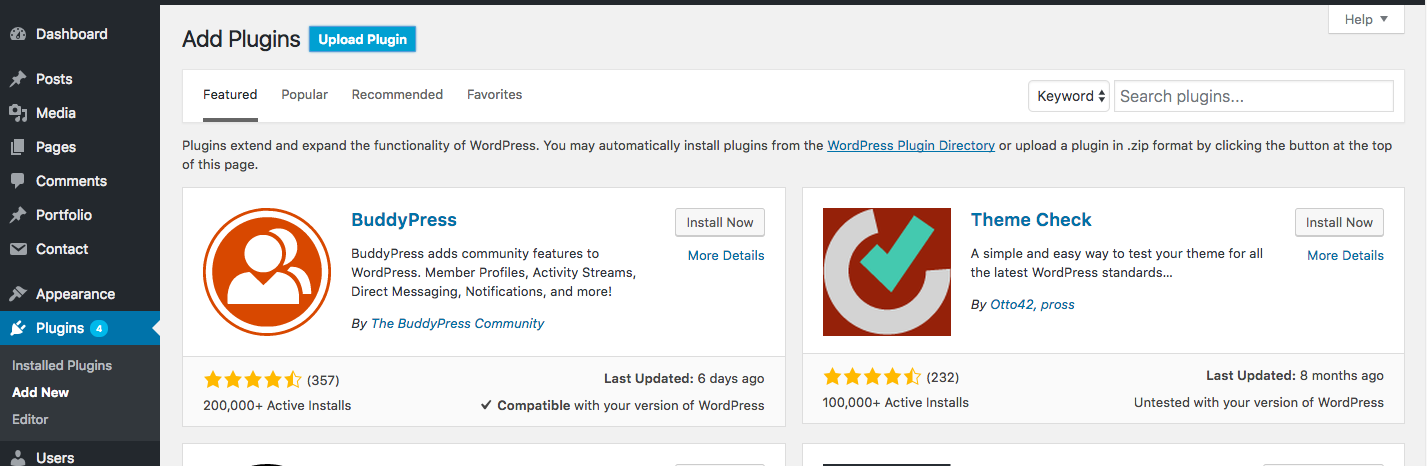Click the BuddyPress star rating
The width and height of the screenshot is (1427, 466).
(x=252, y=379)
